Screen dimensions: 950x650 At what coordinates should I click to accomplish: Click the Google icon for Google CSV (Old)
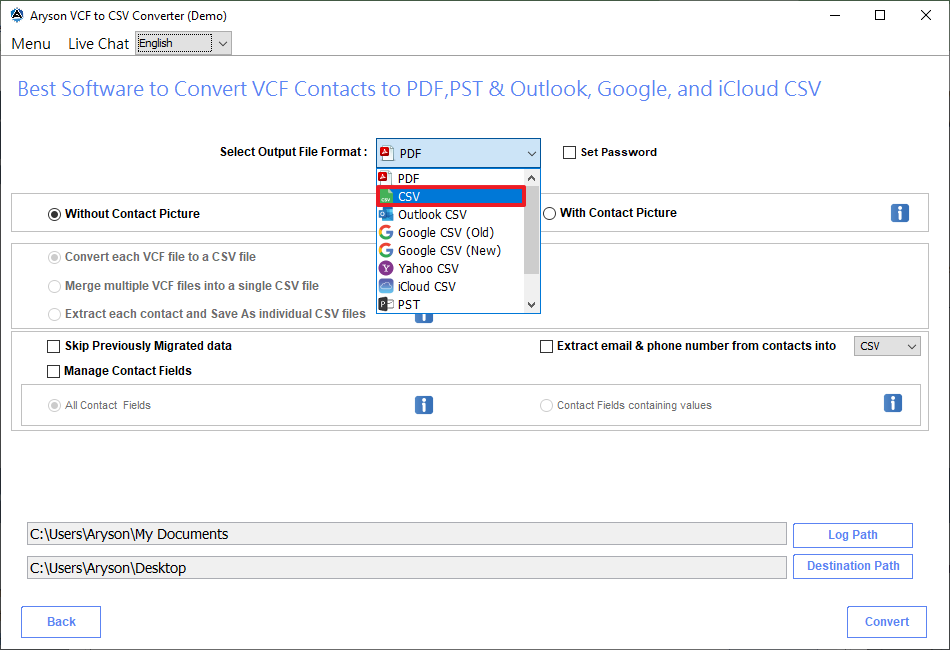point(386,233)
